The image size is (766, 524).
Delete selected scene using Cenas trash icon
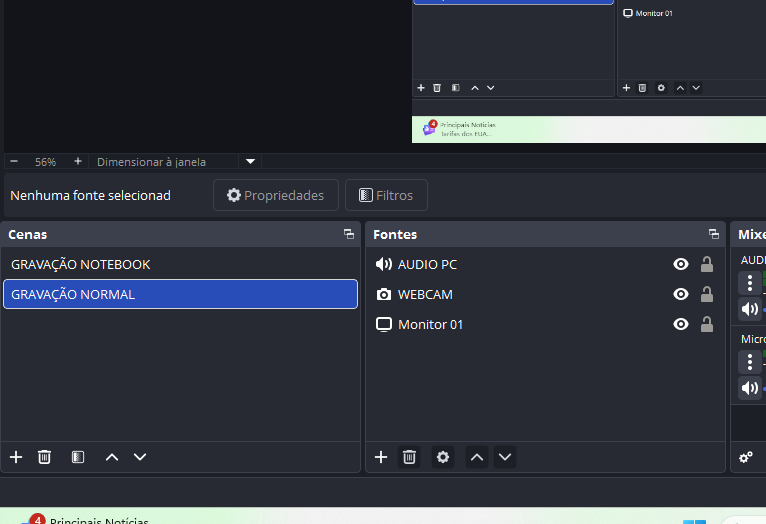tap(44, 457)
